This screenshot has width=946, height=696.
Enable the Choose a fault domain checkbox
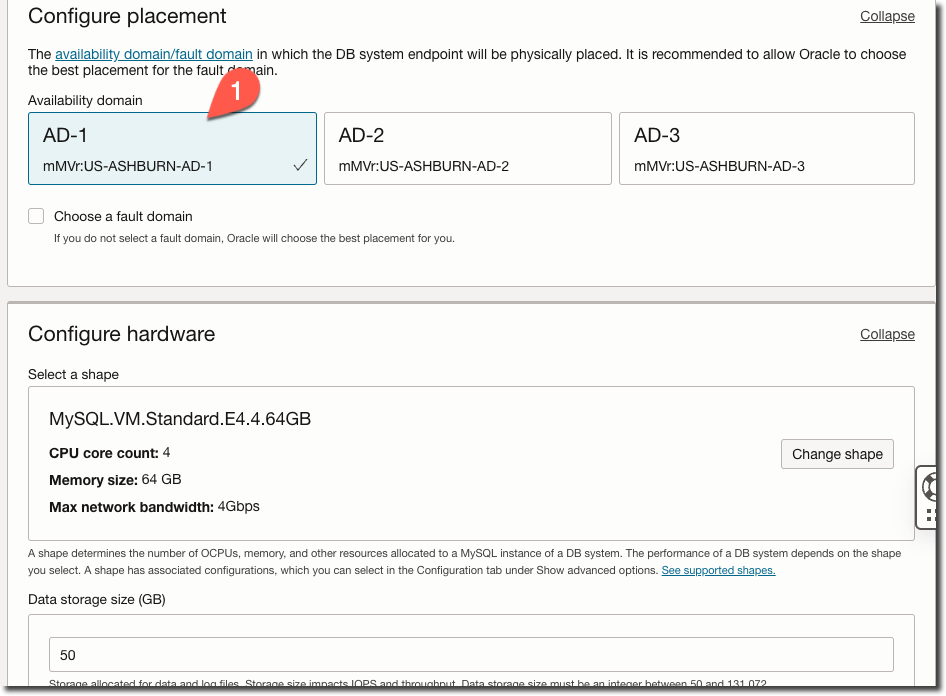[x=36, y=216]
